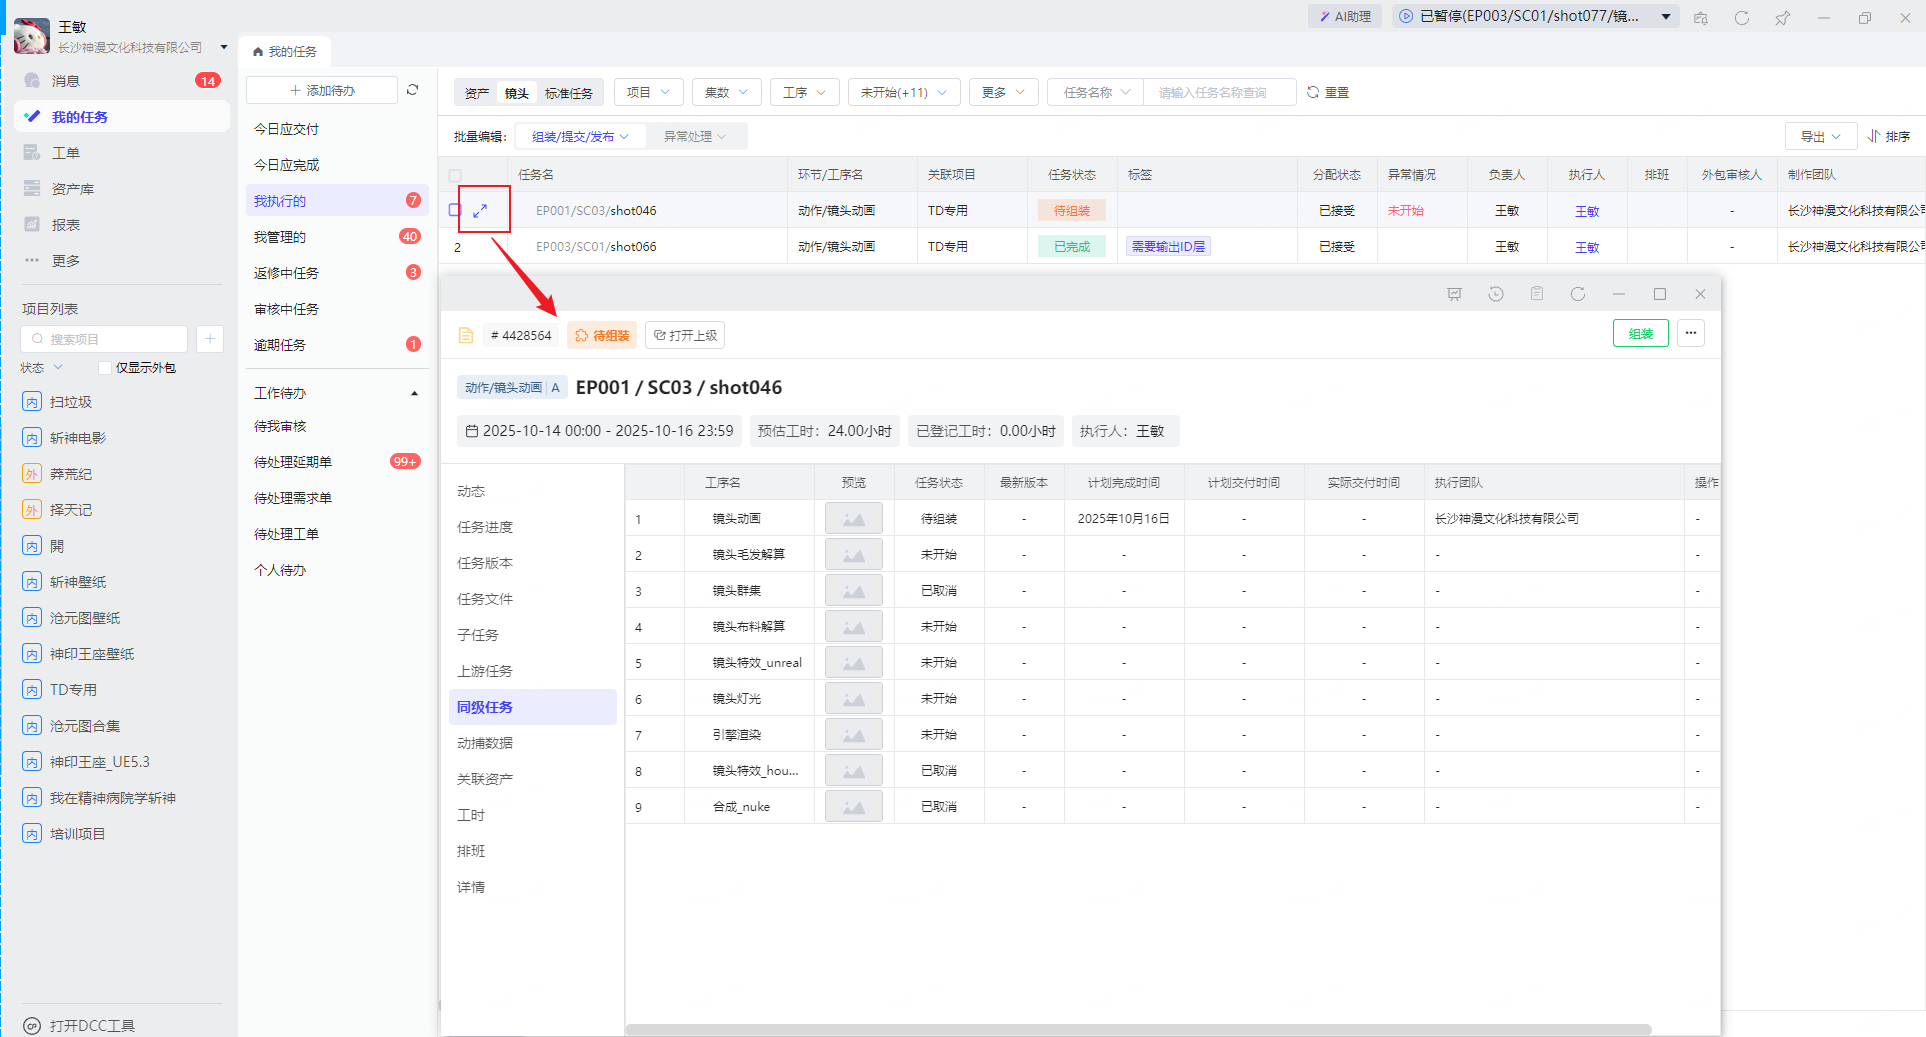Open the 打开DCC工具 icon at bottom left
This screenshot has height=1037, width=1926.
32,1026
